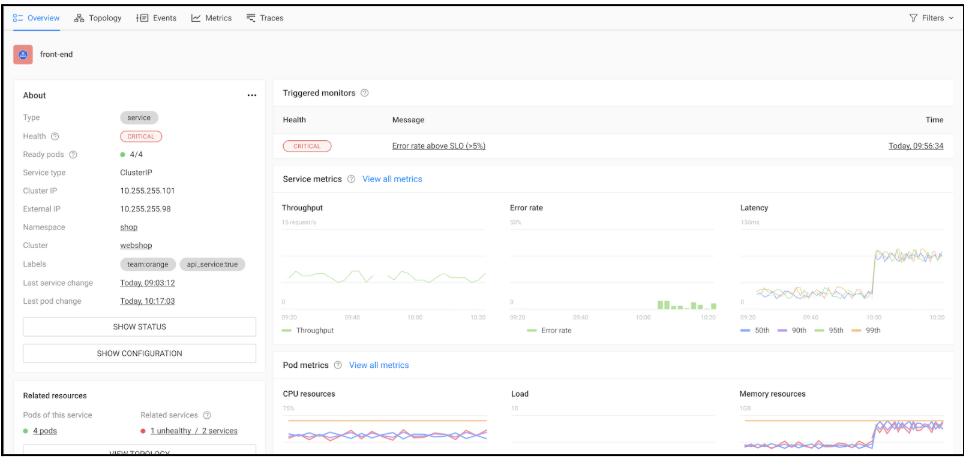Viewport: 964px width, 458px height.
Task: Open the Filters dropdown
Action: [931, 18]
